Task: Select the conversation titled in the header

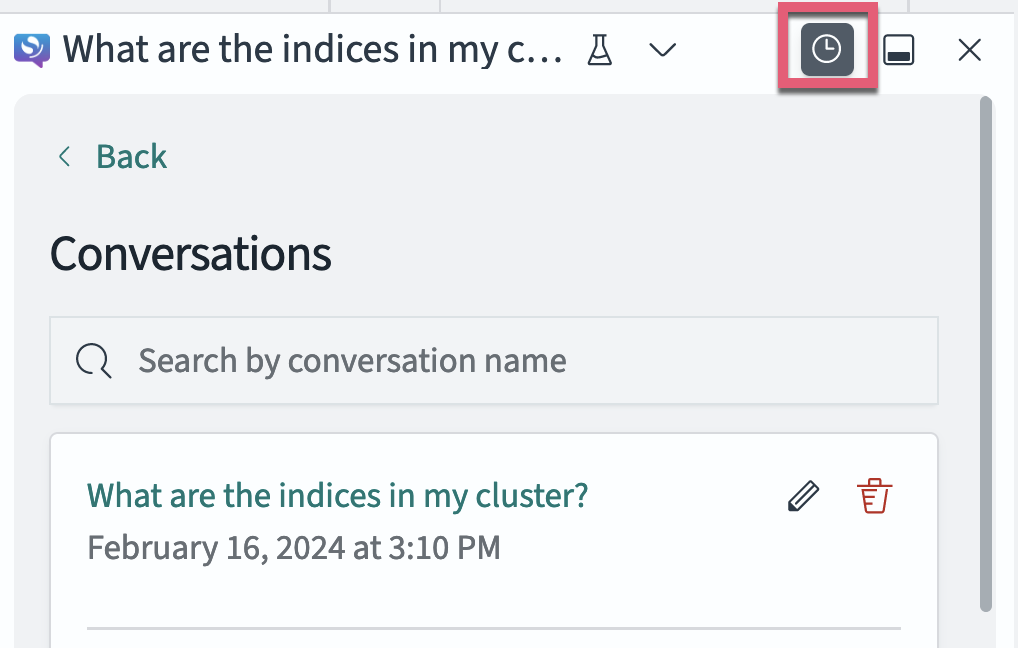Action: click(x=310, y=48)
